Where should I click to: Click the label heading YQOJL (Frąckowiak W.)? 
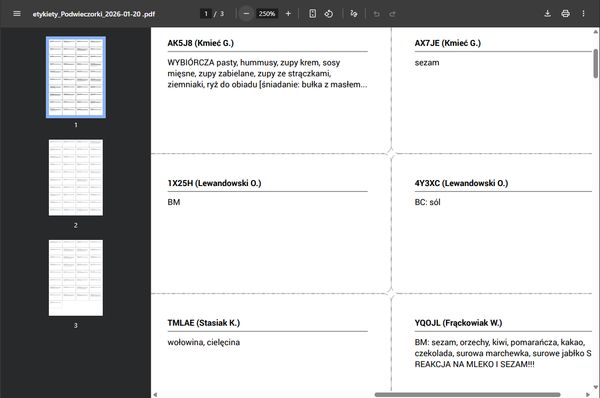click(x=458, y=323)
